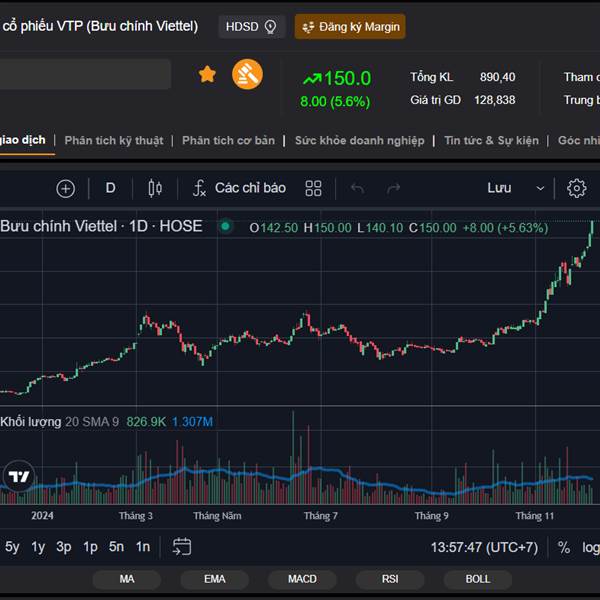Select the 1p time range
600x600 pixels.
90,547
